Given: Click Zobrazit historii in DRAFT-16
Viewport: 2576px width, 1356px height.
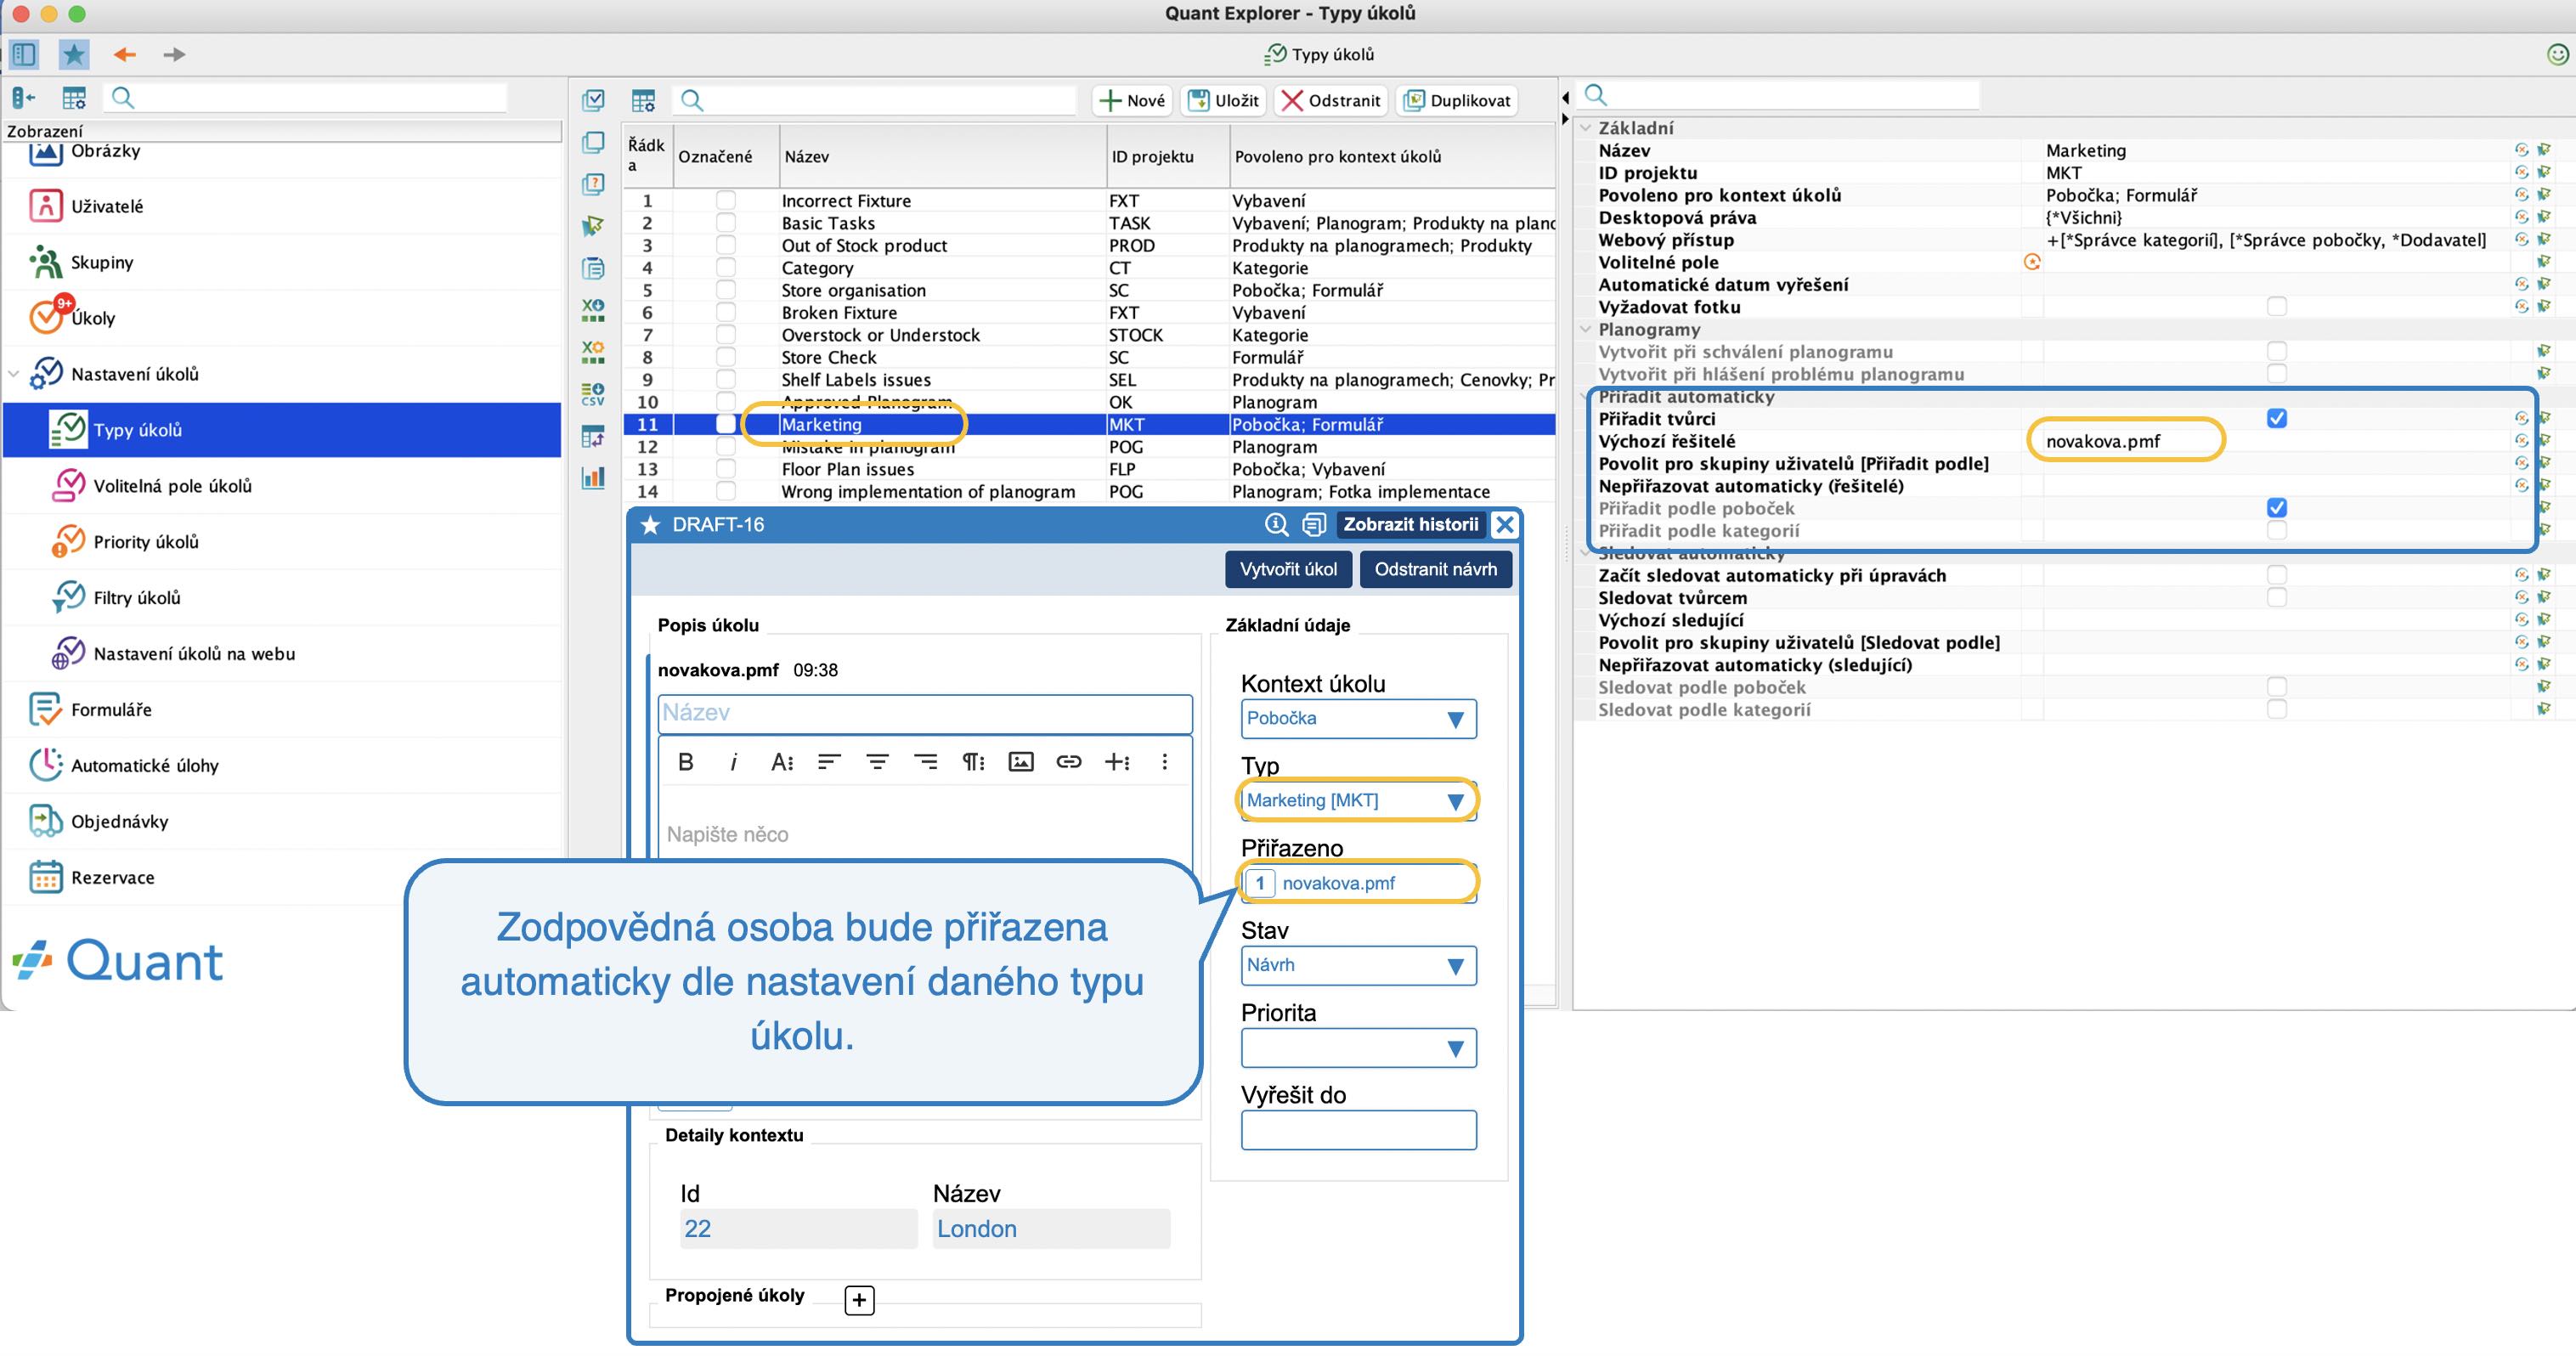Looking at the screenshot, I should (1410, 524).
